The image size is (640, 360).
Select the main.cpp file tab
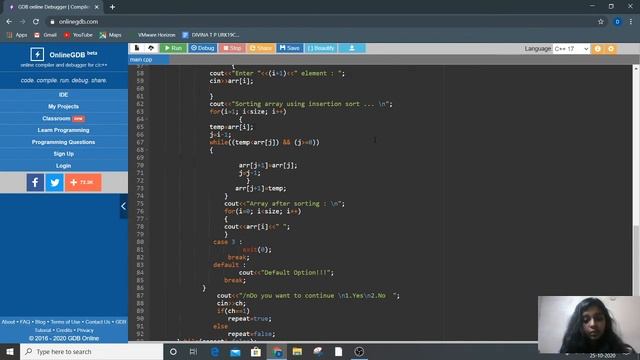[x=141, y=60]
